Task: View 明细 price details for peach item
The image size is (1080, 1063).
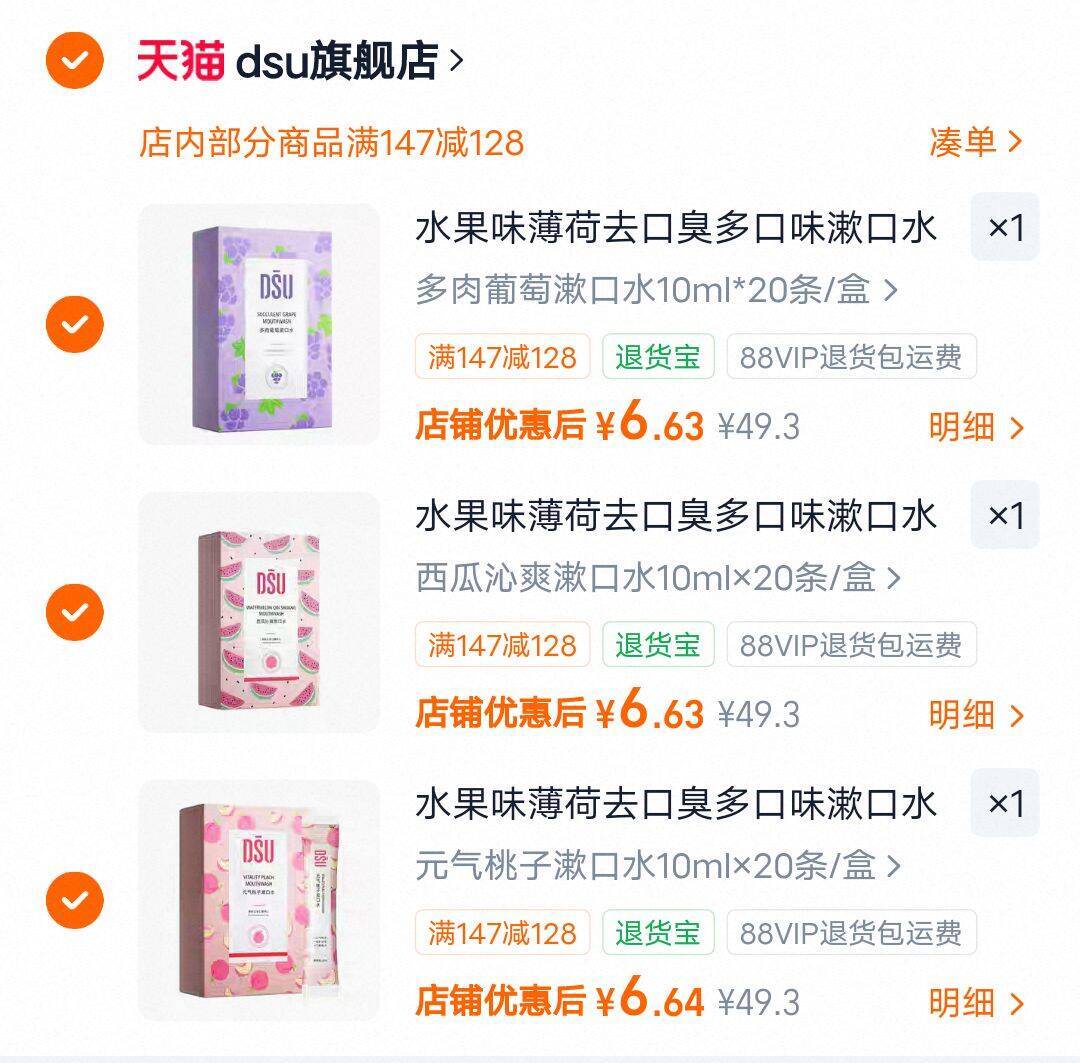Action: (976, 1003)
